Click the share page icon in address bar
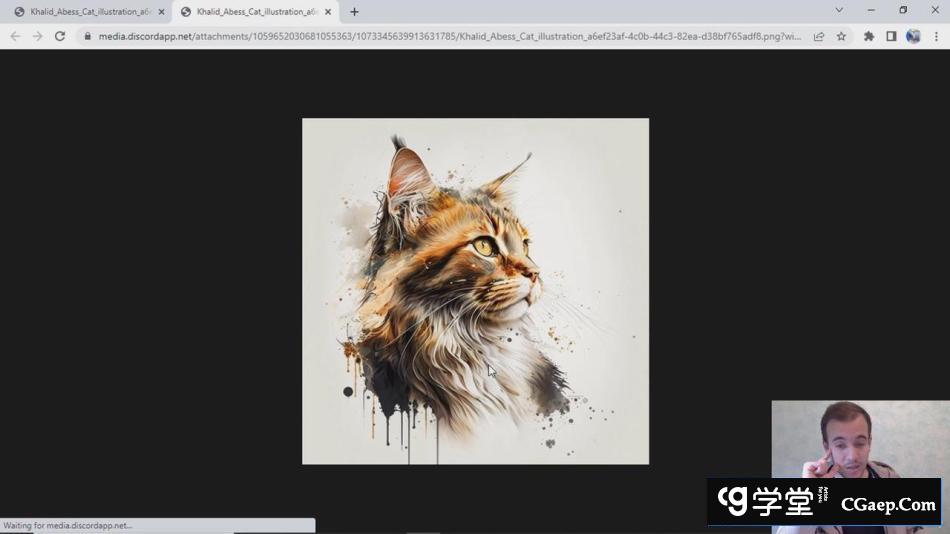This screenshot has width=950, height=534. coord(819,36)
